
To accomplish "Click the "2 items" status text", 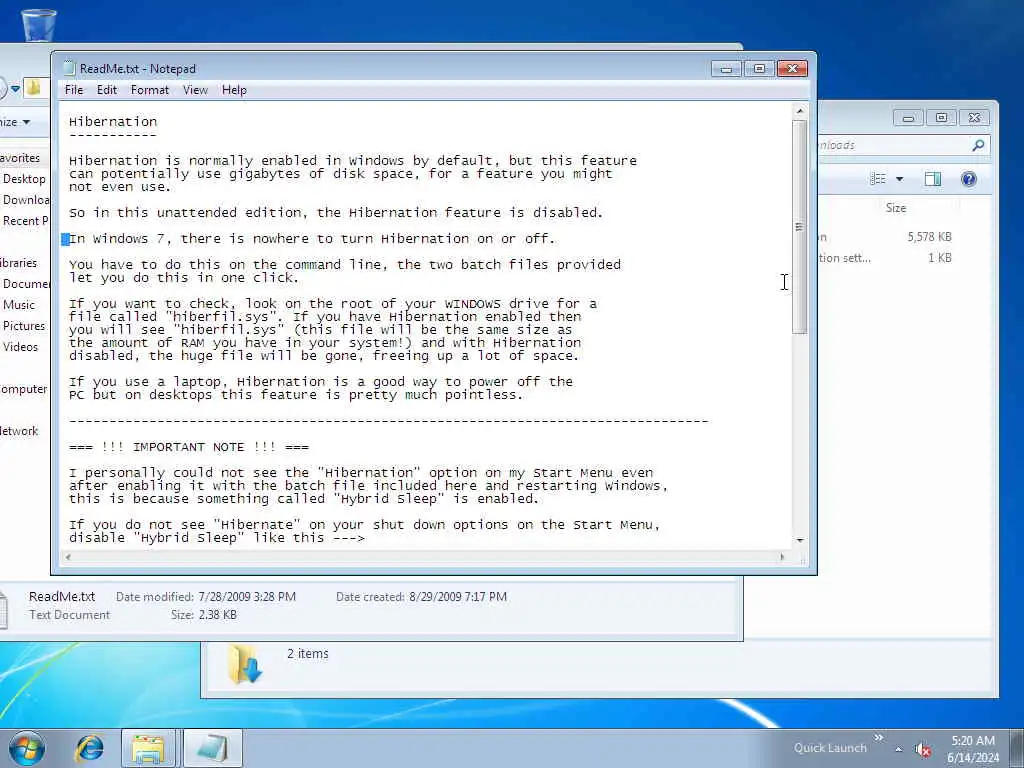I will point(308,654).
